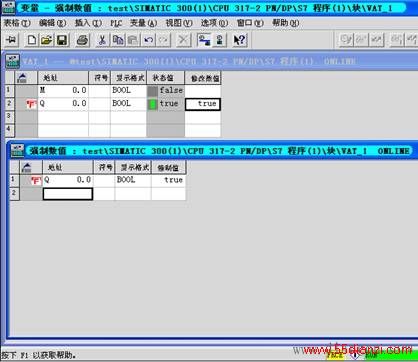
Task: Click the 强制值 column header in force table
Action: [x=168, y=167]
